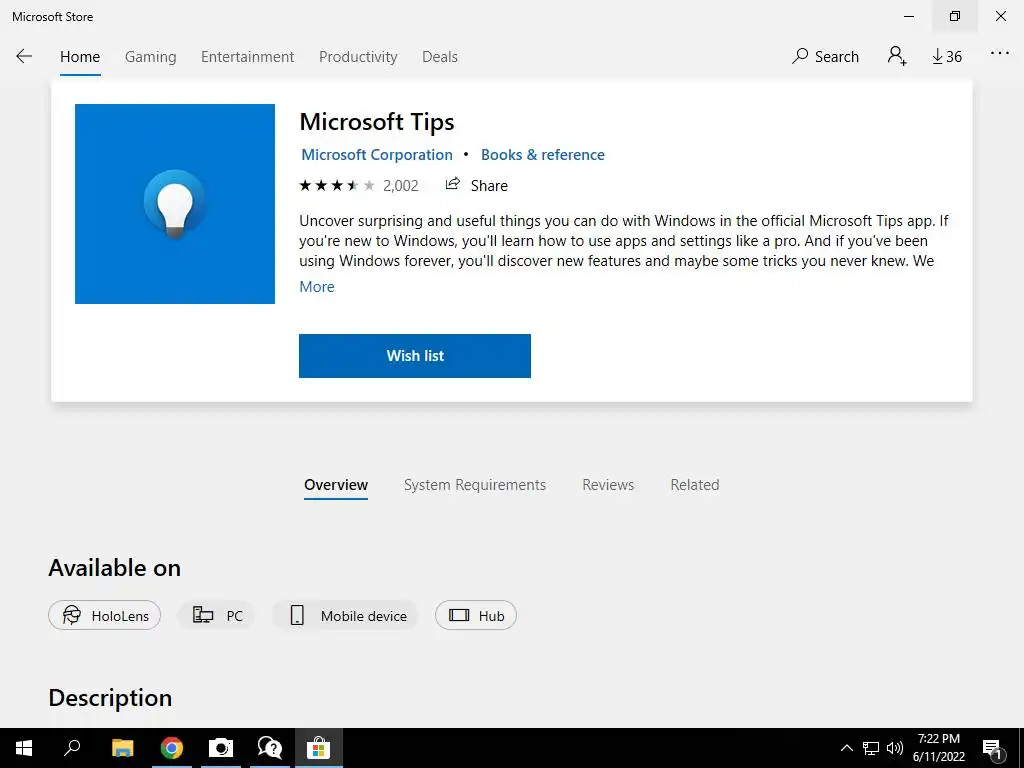Open File Explorer from the taskbar

122,748
